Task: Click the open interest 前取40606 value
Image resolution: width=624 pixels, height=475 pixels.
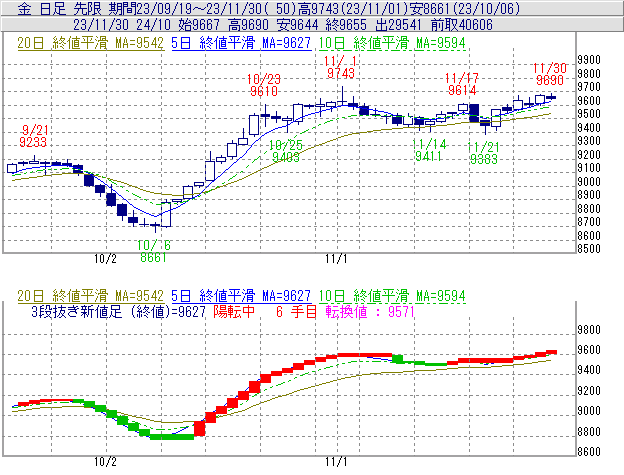Action: (x=462, y=25)
